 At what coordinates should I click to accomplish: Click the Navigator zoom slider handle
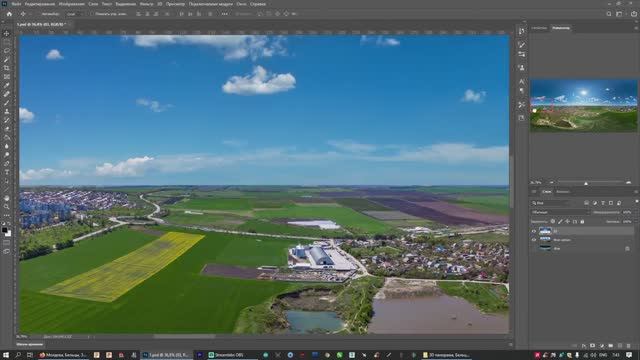pos(586,183)
